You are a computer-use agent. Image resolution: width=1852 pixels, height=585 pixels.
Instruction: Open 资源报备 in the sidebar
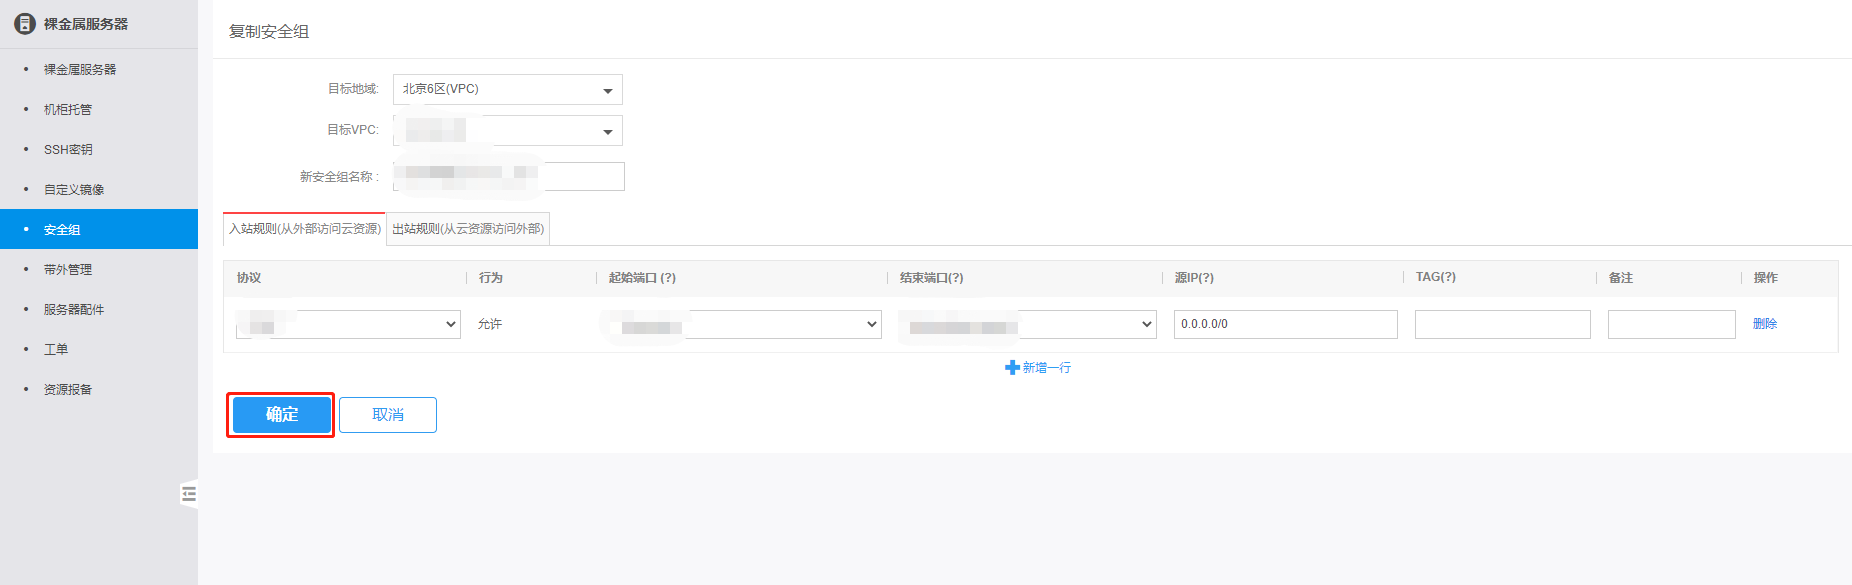[x=68, y=389]
